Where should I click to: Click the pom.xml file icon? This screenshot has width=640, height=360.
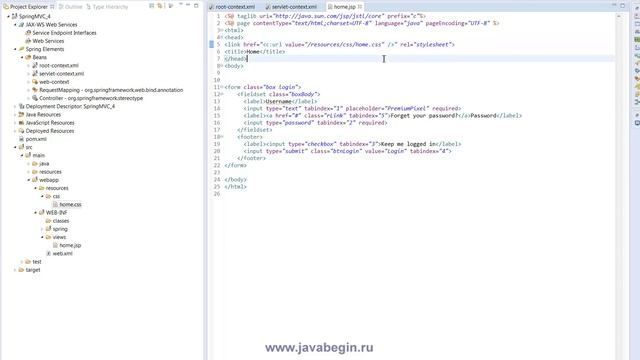(x=22, y=139)
